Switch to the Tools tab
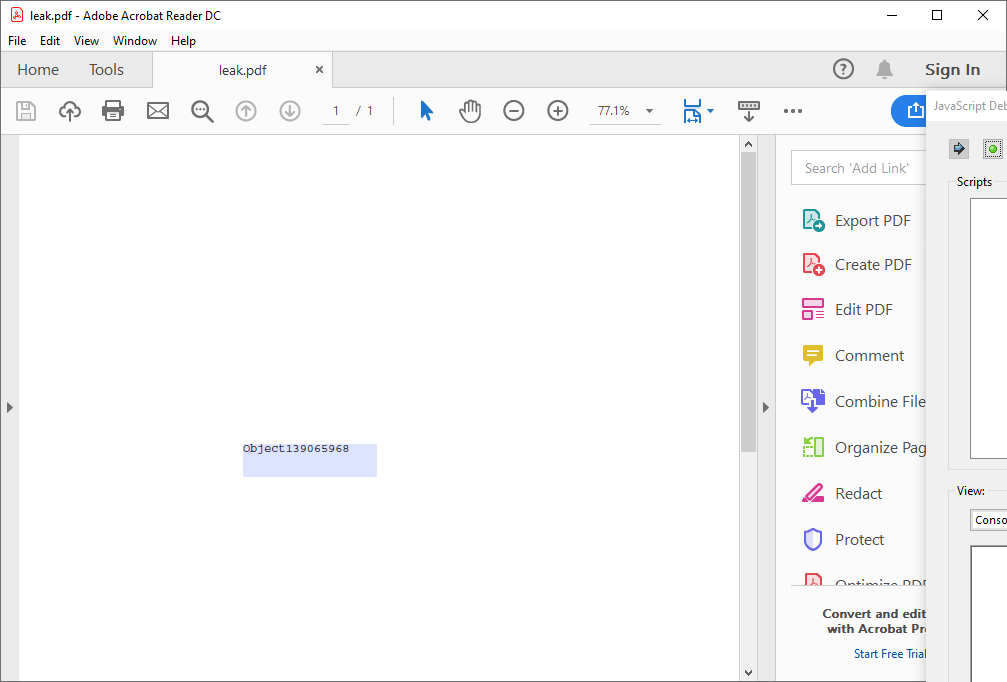 tap(106, 70)
